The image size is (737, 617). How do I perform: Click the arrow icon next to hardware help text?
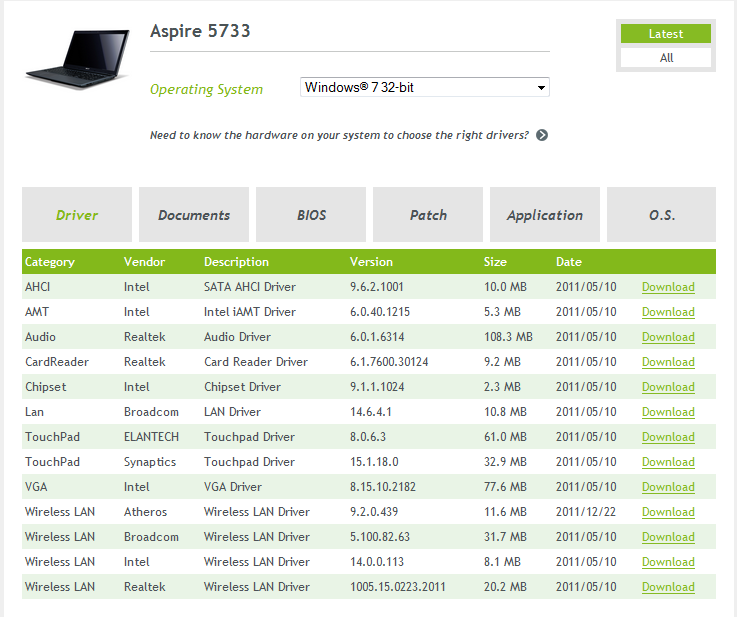542,135
